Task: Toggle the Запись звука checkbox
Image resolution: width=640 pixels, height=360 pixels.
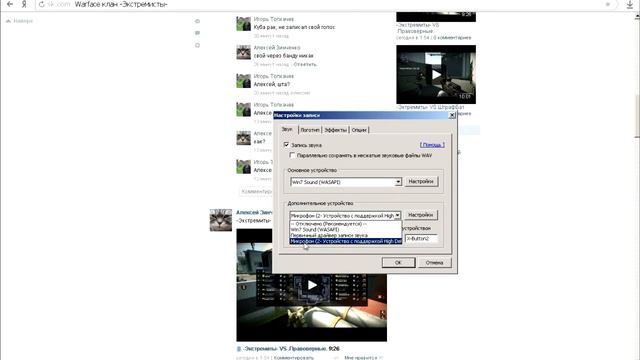Action: click(x=287, y=145)
